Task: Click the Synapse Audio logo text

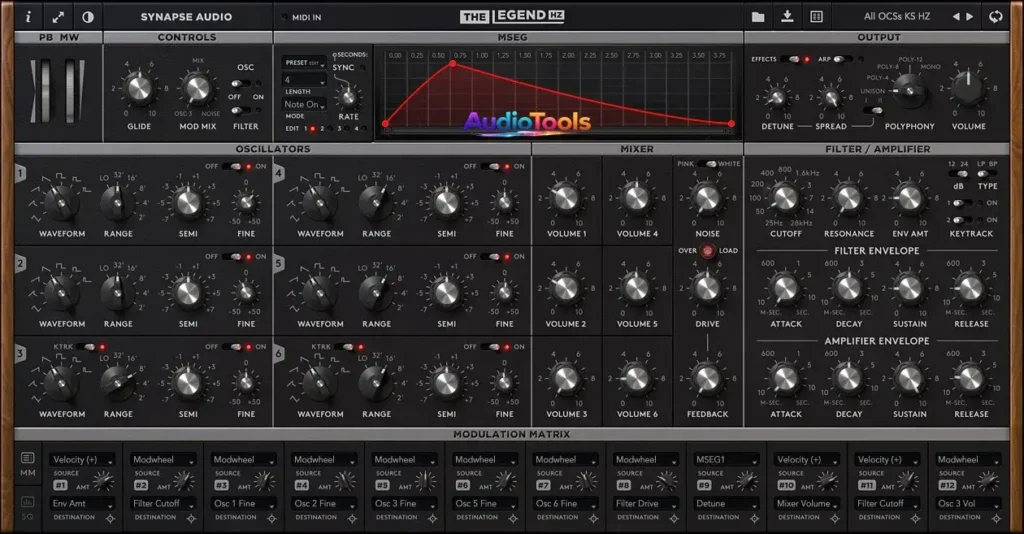Action: point(186,17)
